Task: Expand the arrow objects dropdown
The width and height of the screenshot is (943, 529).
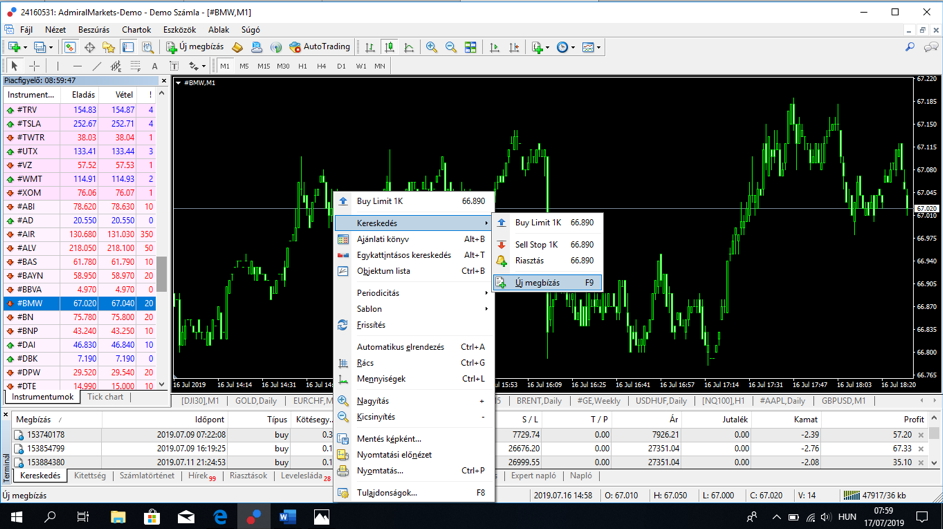Action: tap(204, 66)
